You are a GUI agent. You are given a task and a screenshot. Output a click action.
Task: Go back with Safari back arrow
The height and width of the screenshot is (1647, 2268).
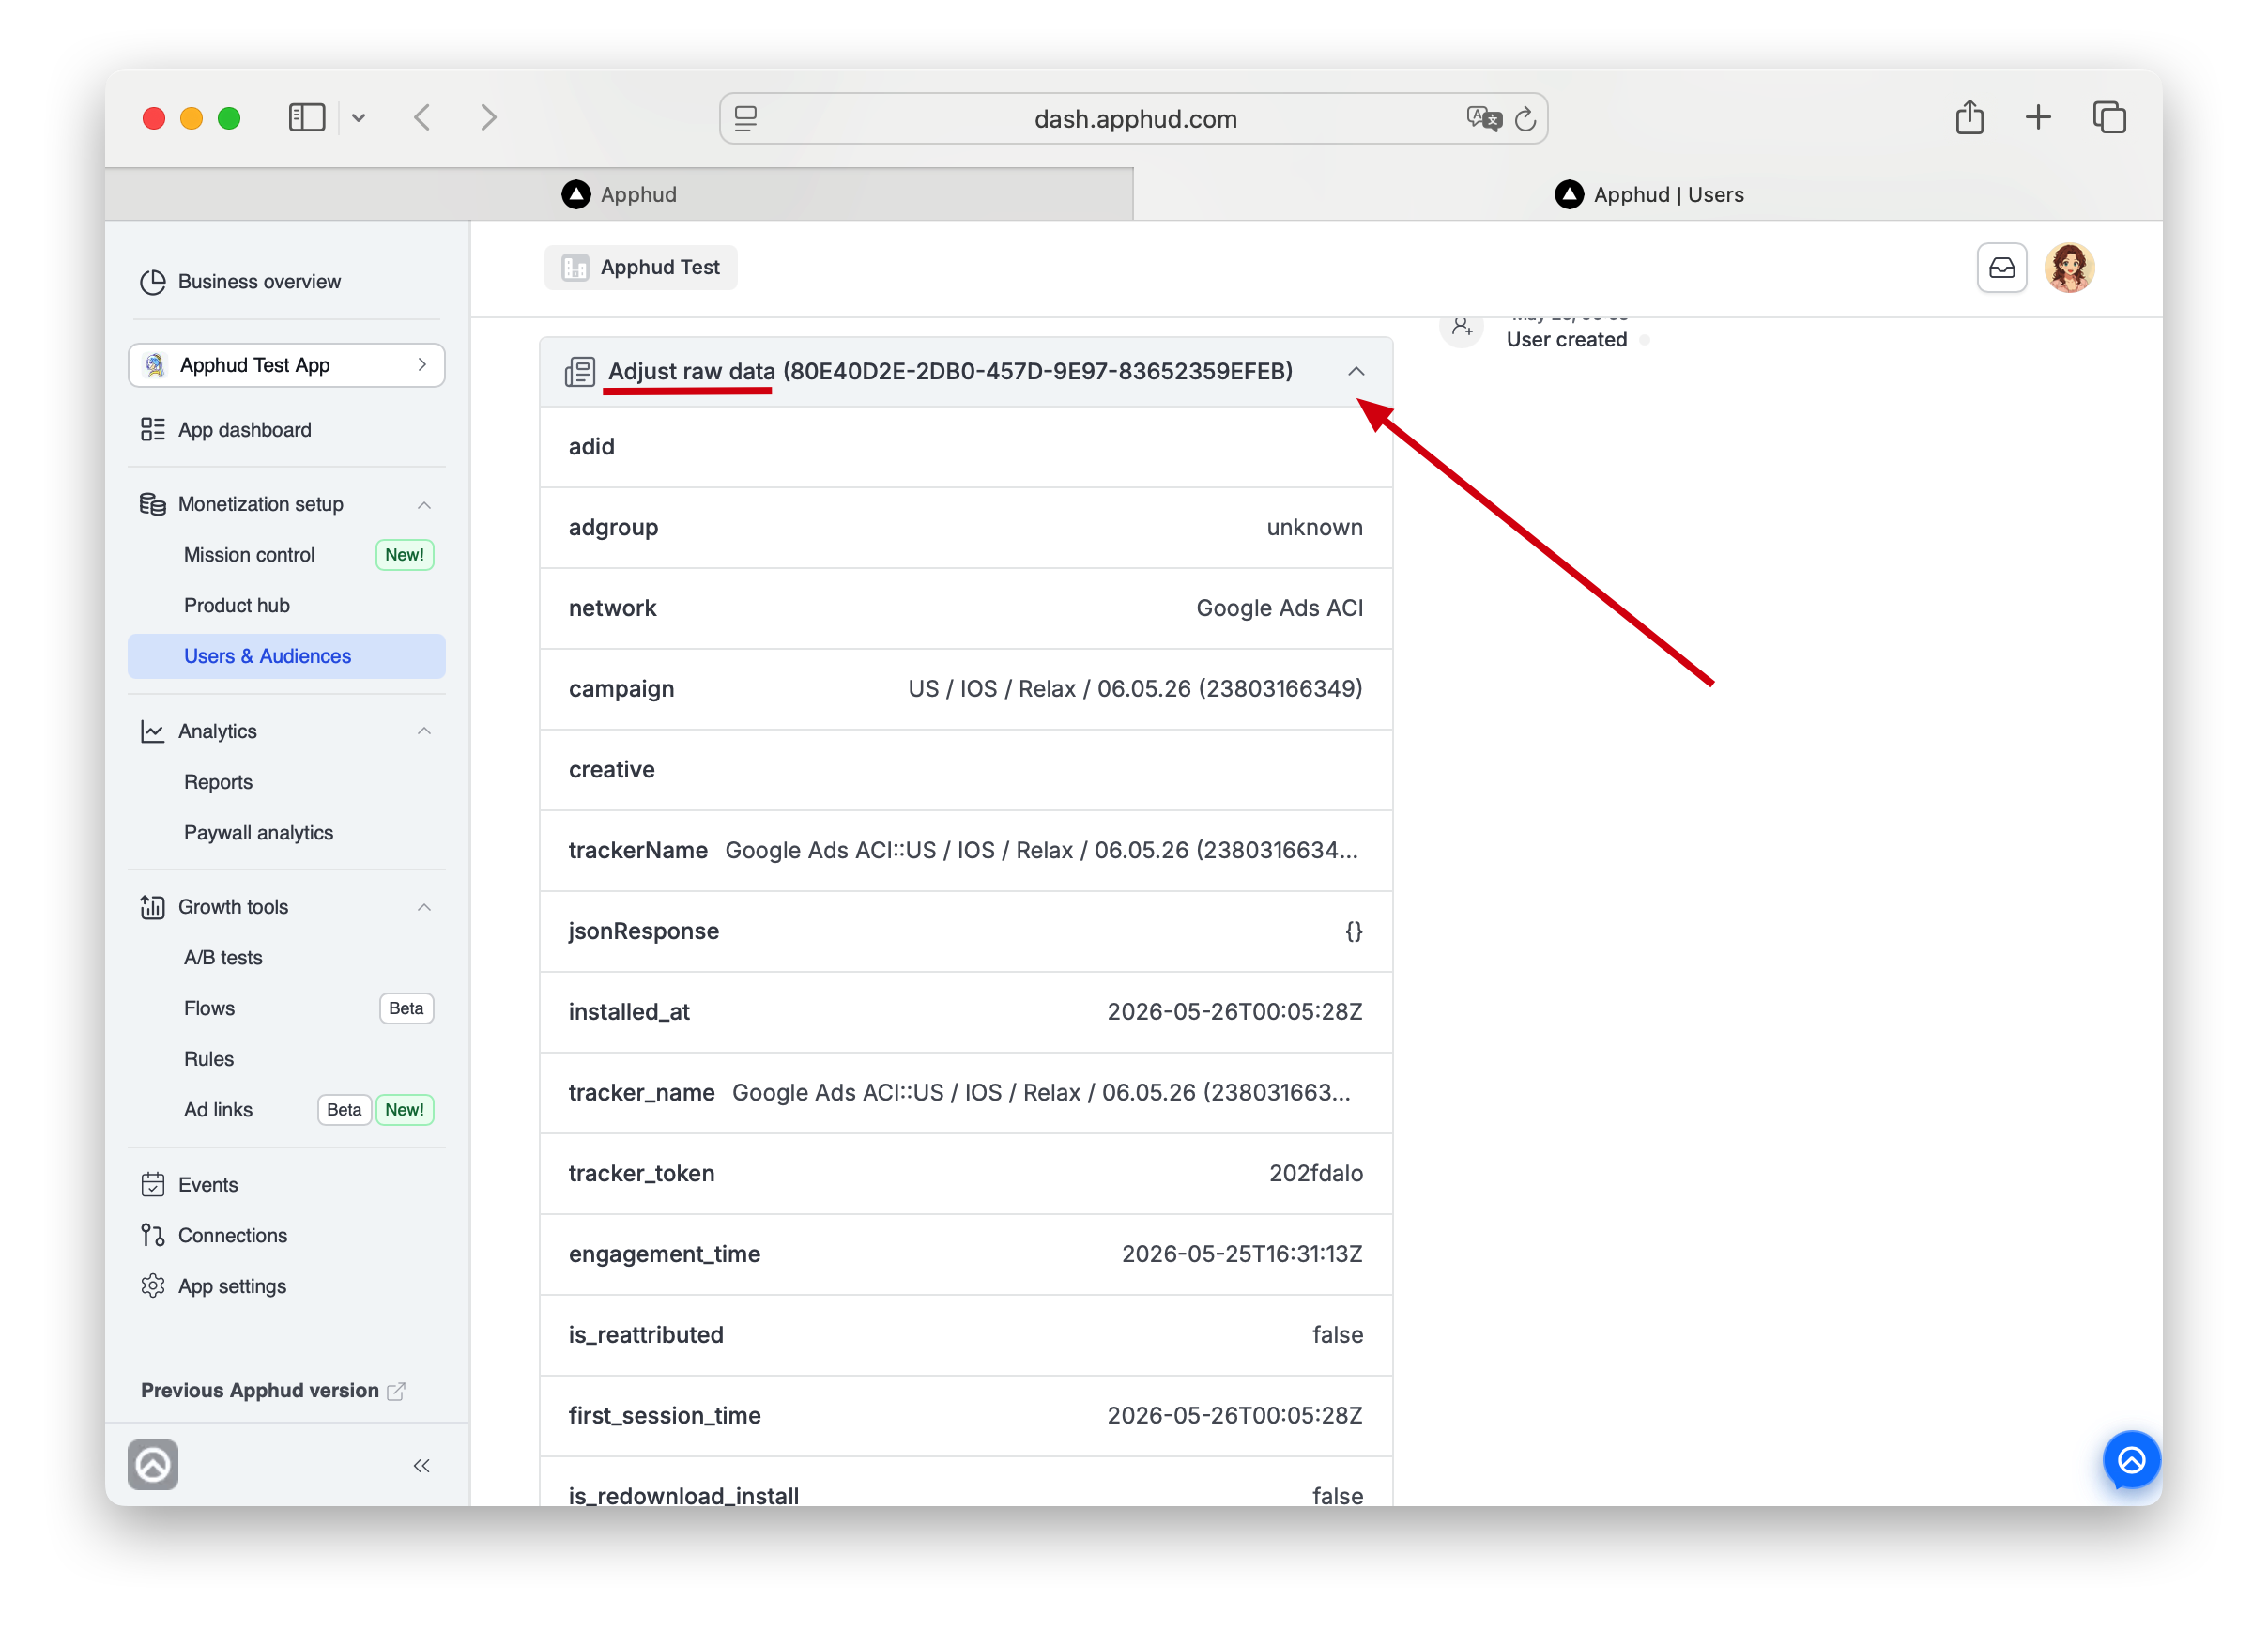423,118
